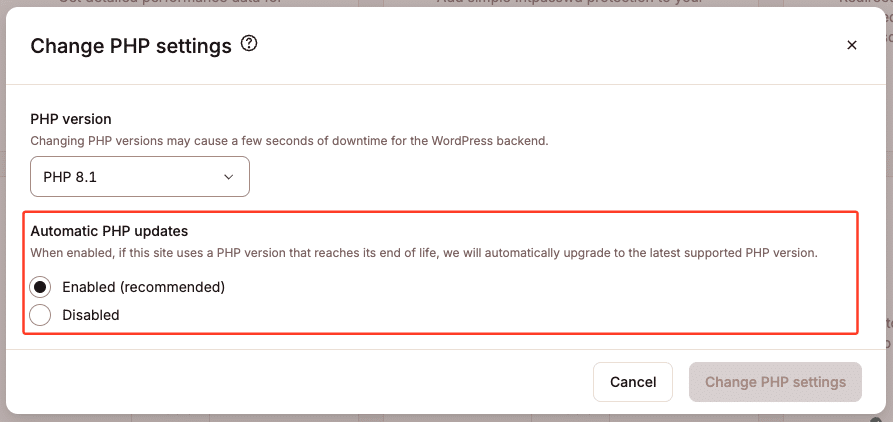The height and width of the screenshot is (422, 893).
Task: Select the Enabled (recommended) radio button
Action: point(41,287)
